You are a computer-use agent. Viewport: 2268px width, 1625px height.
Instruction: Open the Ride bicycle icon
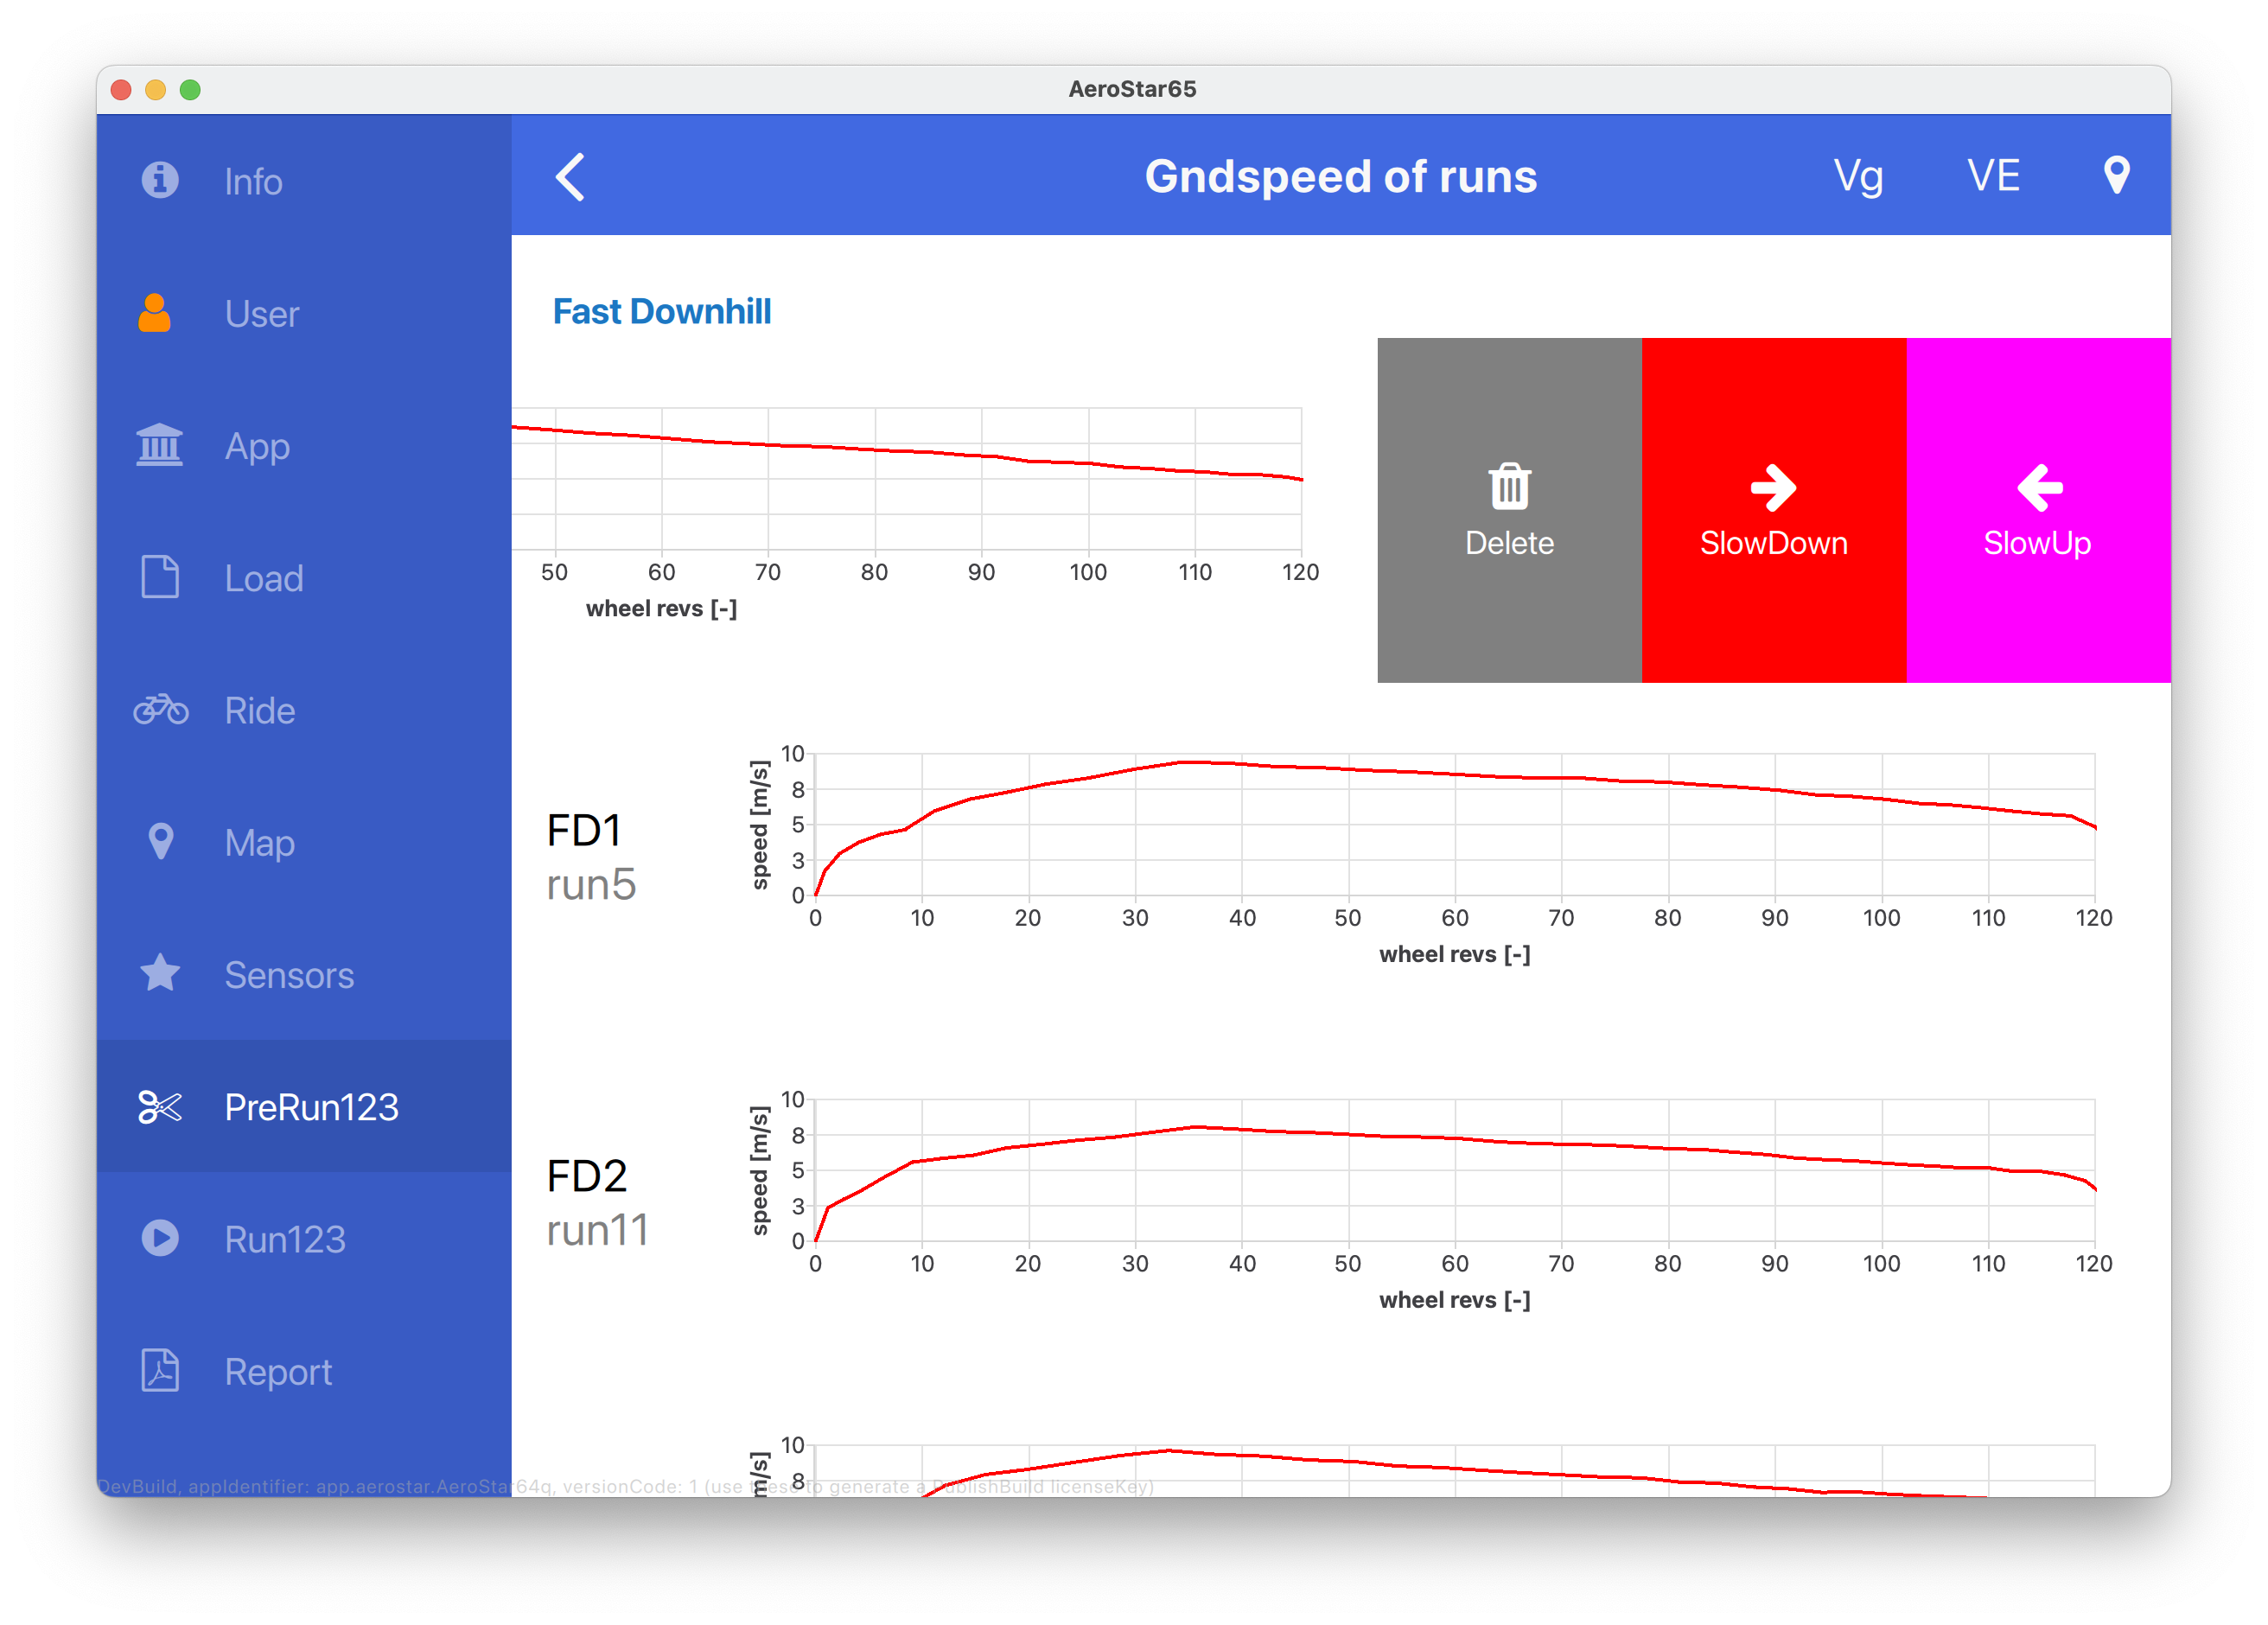point(160,710)
